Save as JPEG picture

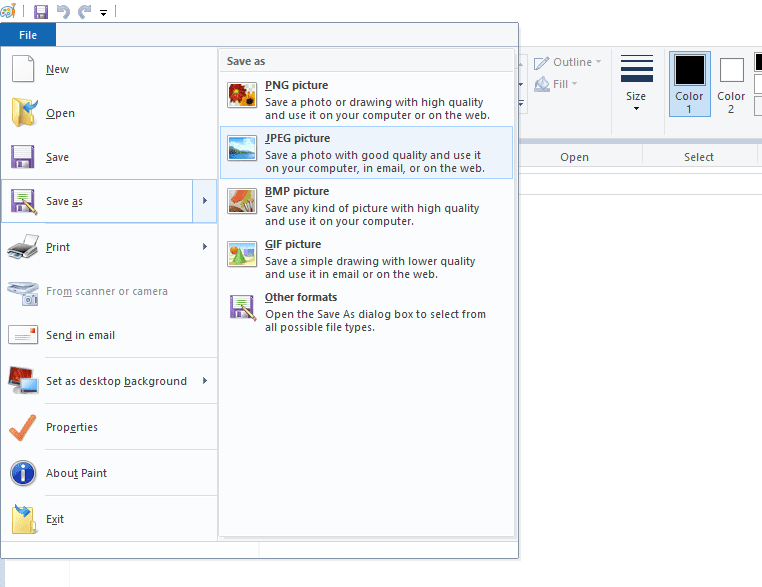(x=366, y=153)
